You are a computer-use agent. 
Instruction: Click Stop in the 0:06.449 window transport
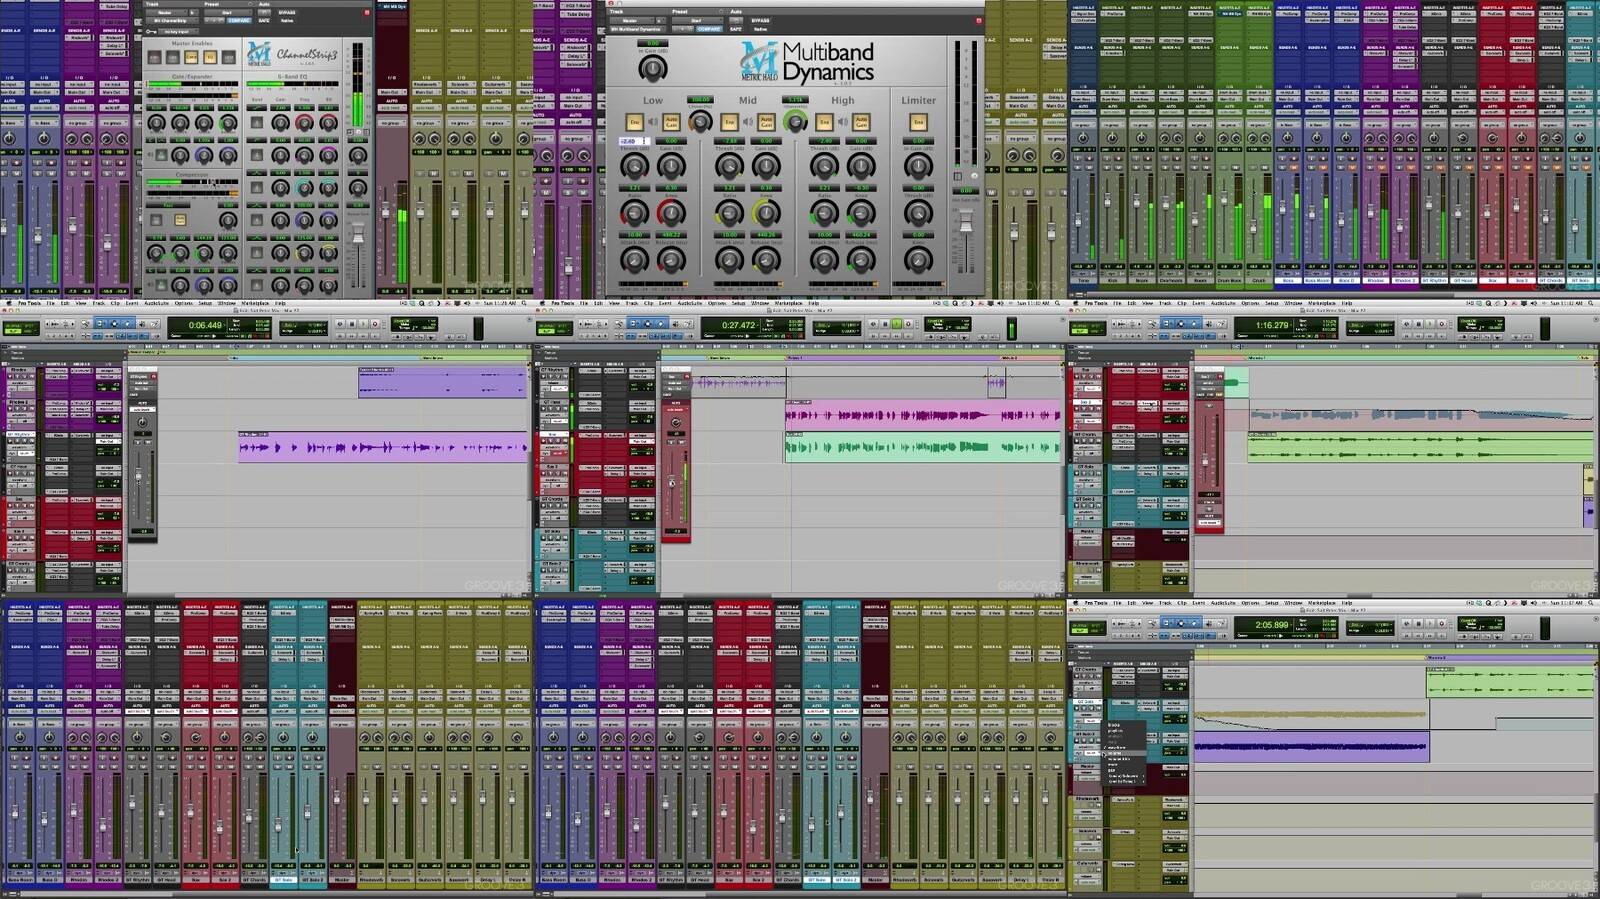tap(351, 324)
